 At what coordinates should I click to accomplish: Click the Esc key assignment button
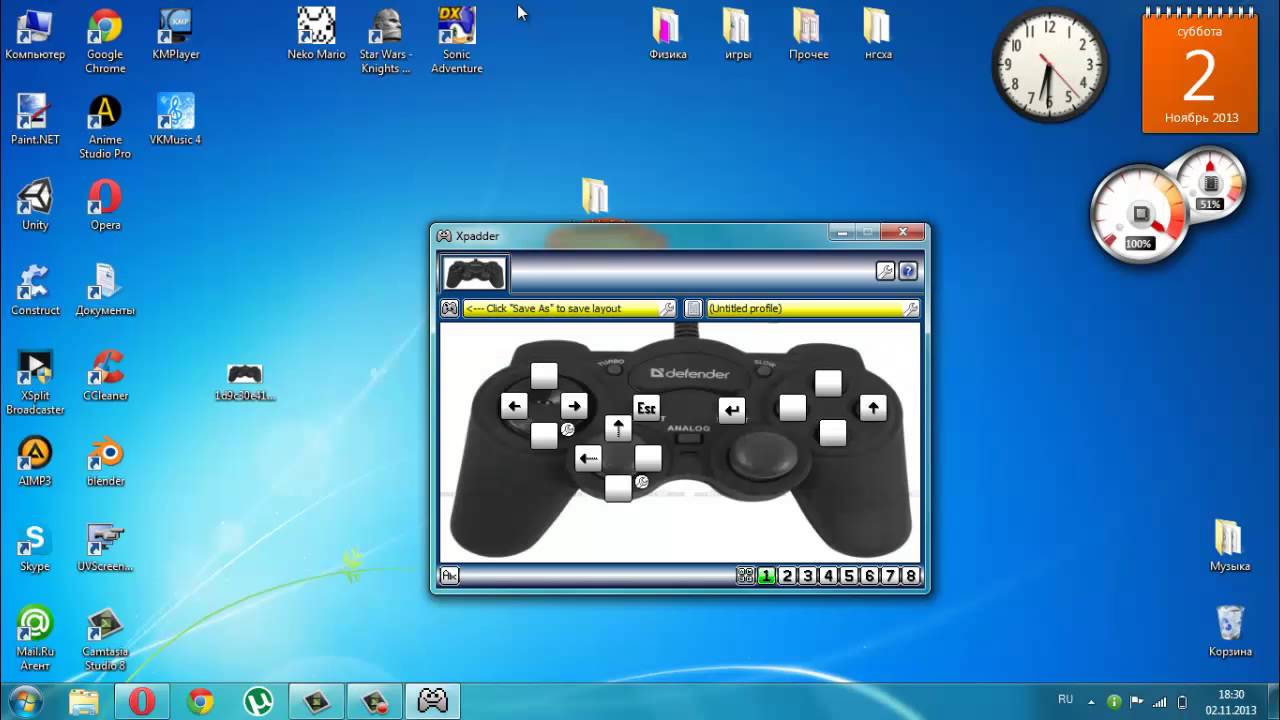click(647, 408)
